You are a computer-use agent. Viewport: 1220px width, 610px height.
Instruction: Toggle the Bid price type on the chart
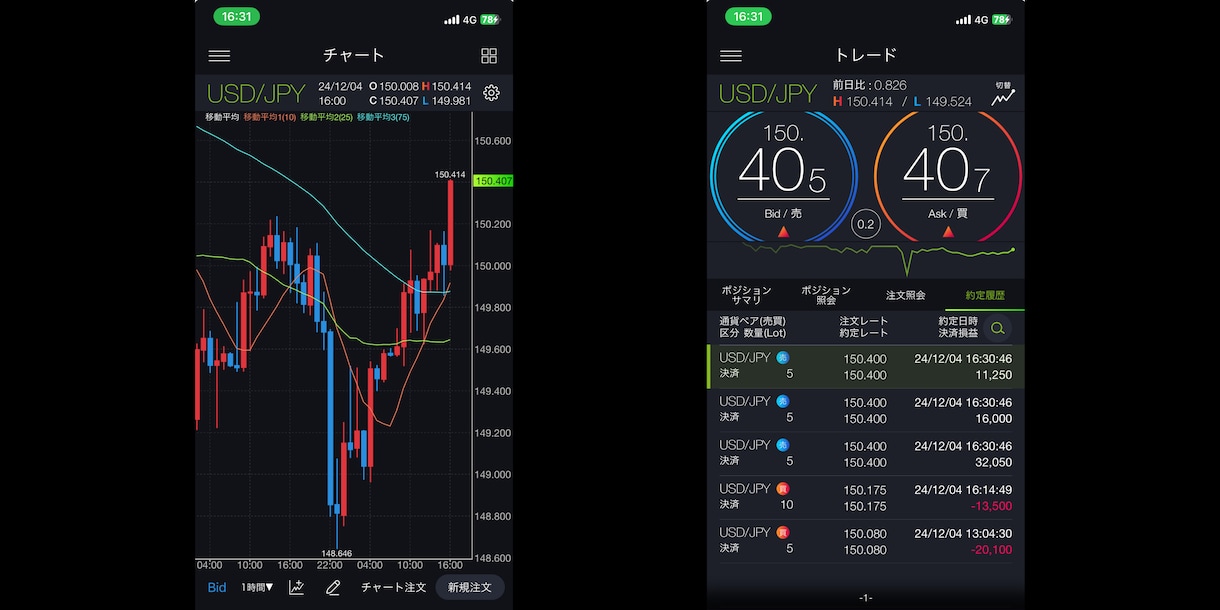[x=217, y=587]
